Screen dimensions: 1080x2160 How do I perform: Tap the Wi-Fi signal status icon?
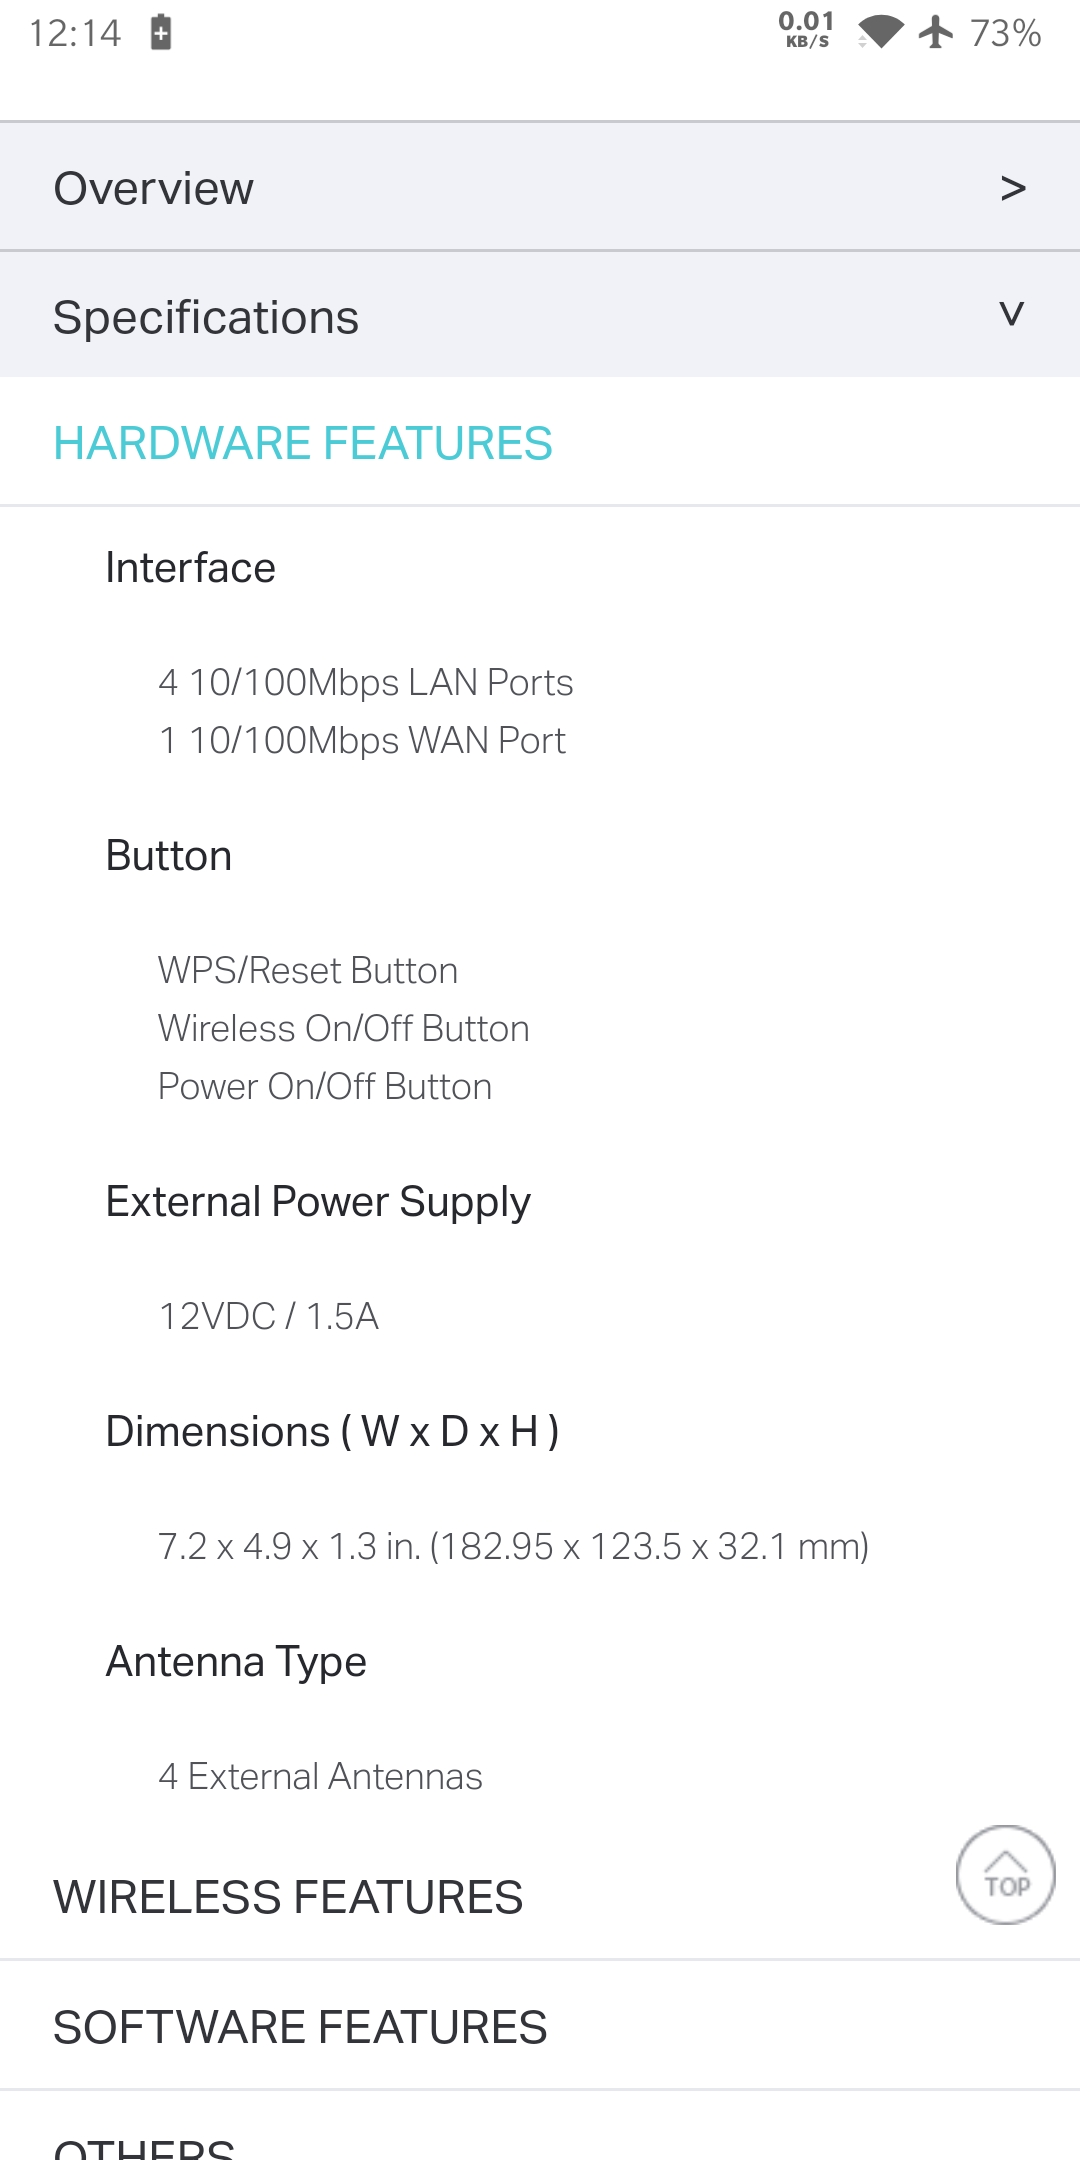point(880,32)
